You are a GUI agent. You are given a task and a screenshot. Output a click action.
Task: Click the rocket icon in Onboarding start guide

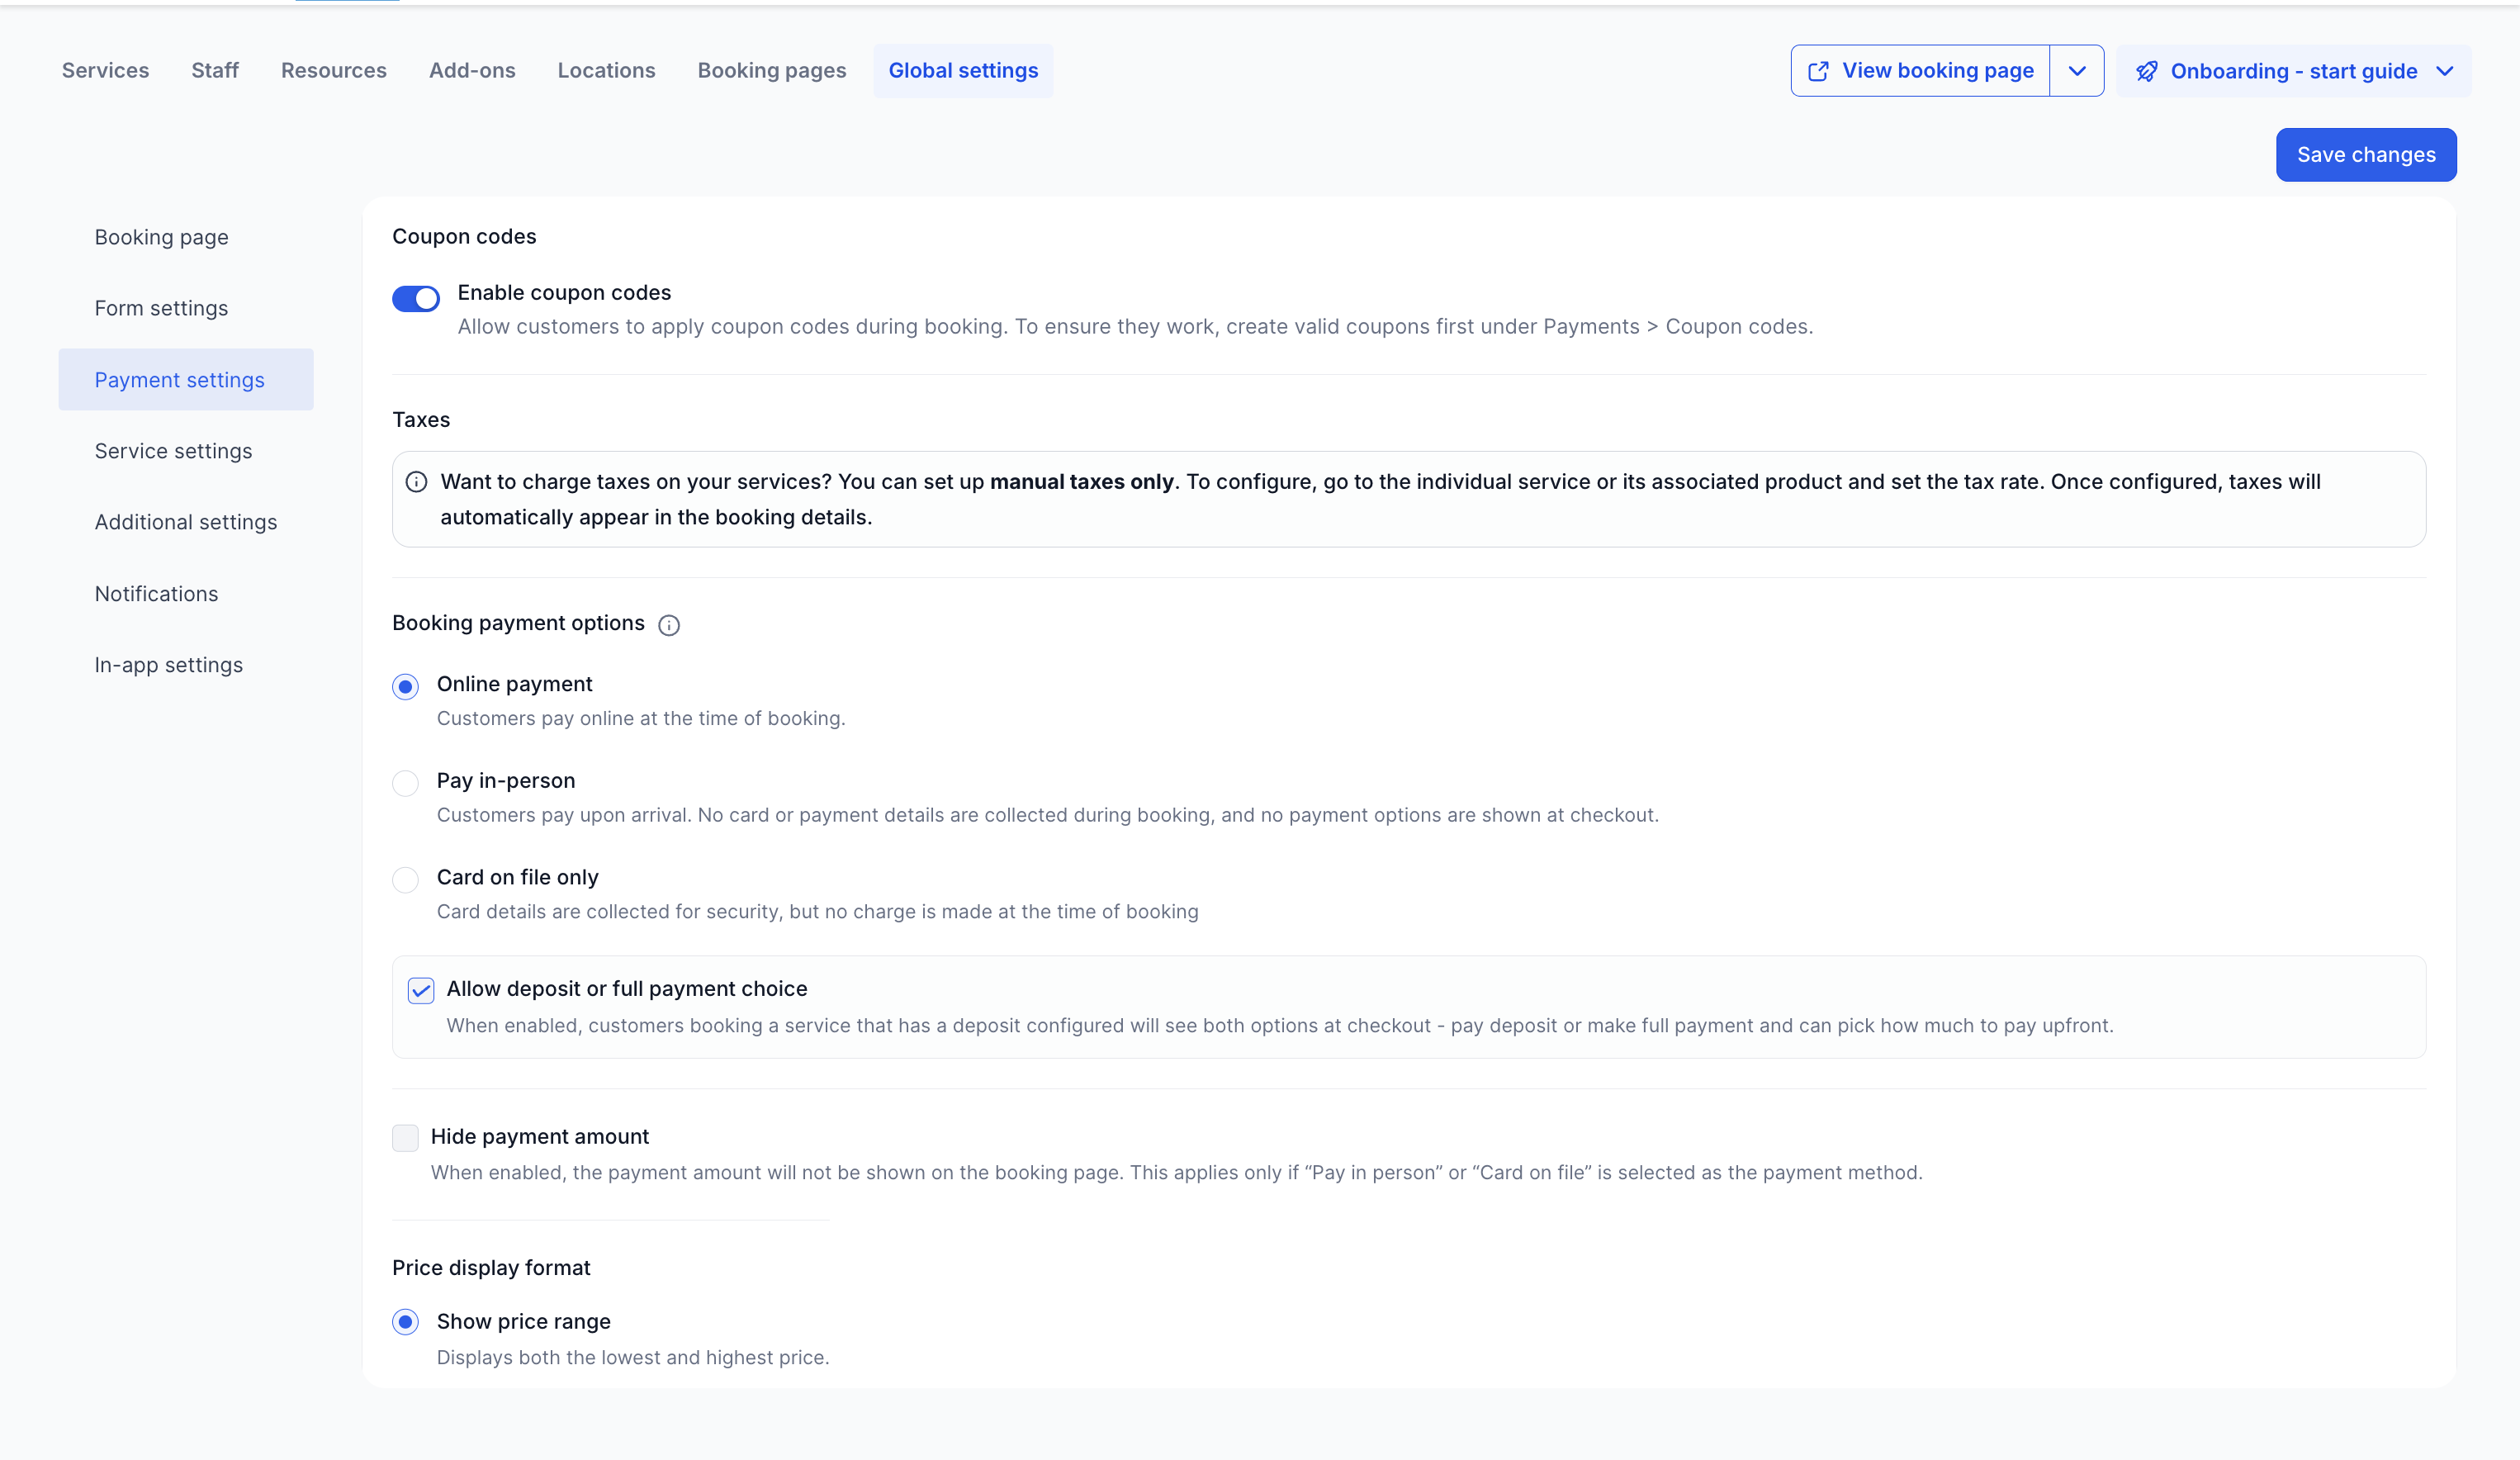point(2147,71)
